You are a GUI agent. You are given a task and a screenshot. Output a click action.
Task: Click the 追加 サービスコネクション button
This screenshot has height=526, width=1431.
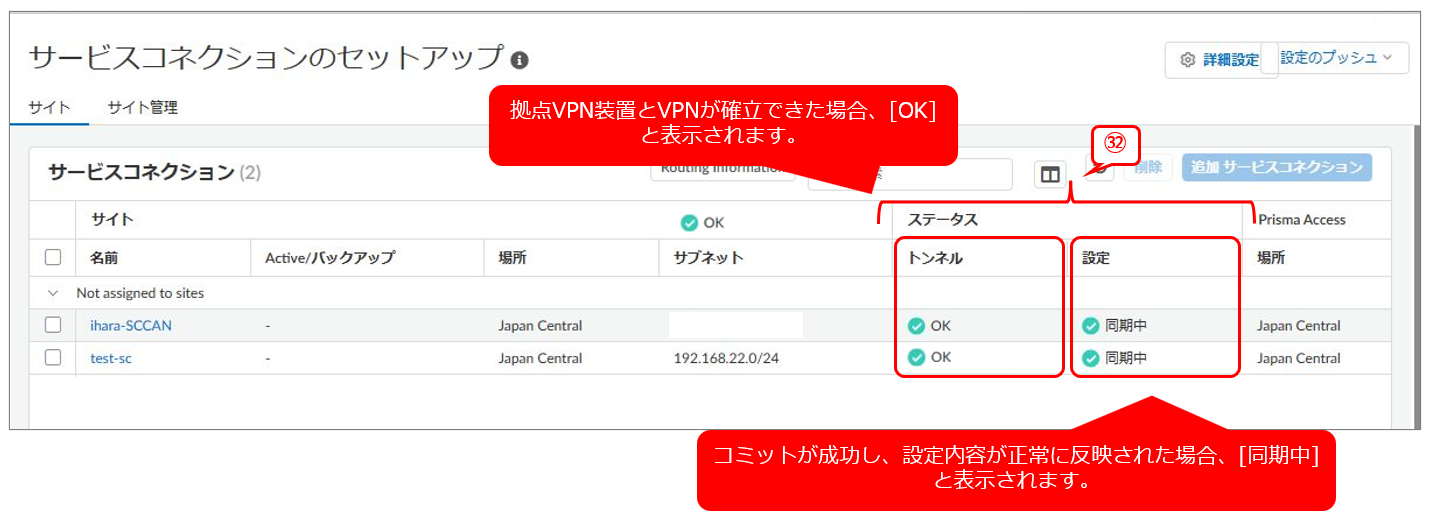tap(1276, 167)
